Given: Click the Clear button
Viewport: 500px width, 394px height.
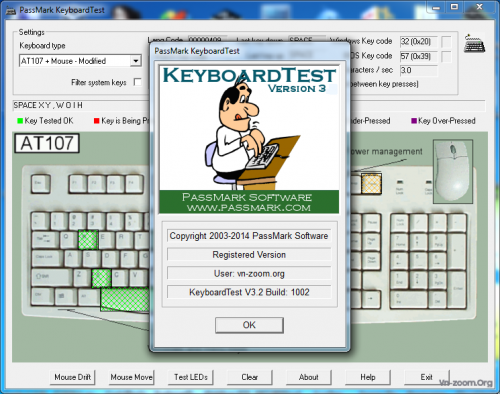Looking at the screenshot, I should (x=250, y=377).
